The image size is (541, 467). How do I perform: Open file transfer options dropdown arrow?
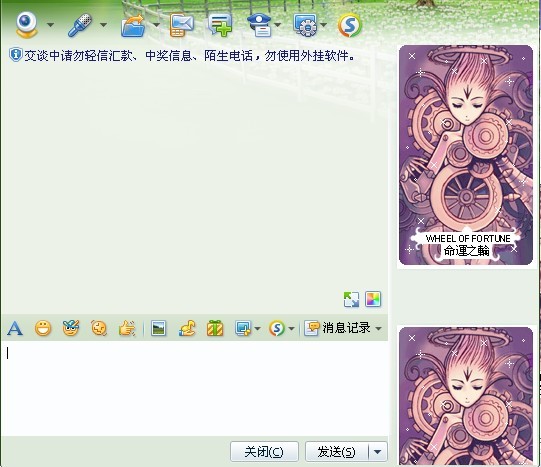click(x=156, y=25)
